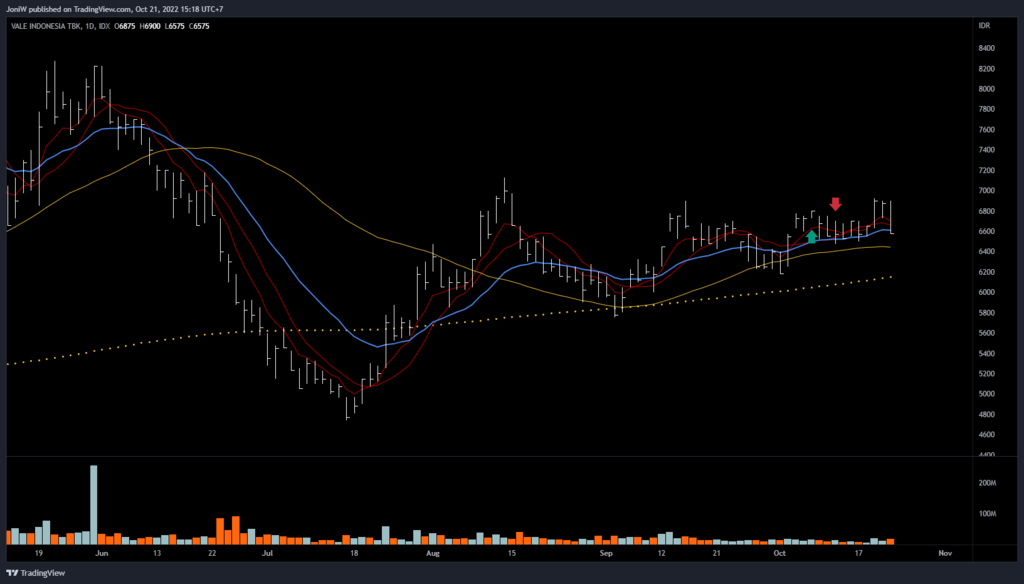This screenshot has width=1024, height=584.
Task: Click the Jul label on time axis
Action: tap(266, 552)
